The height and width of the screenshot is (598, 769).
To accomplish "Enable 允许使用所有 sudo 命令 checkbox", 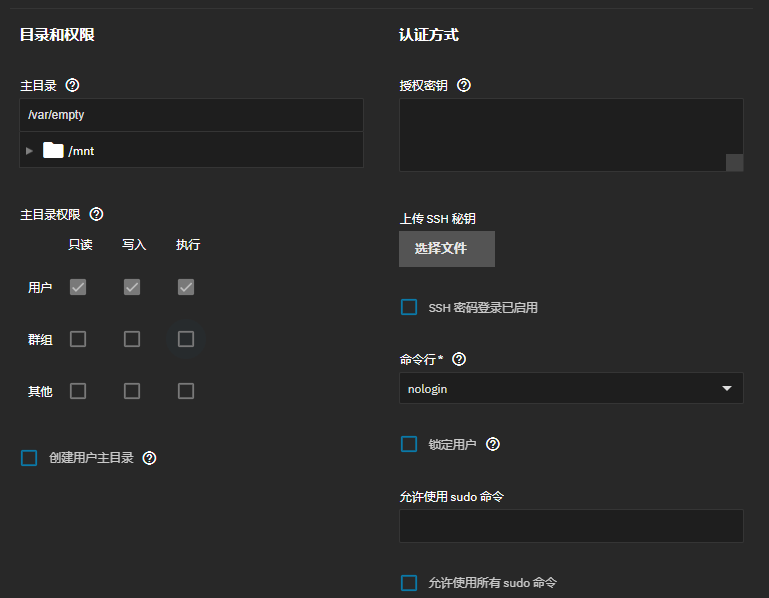I will click(x=409, y=582).
